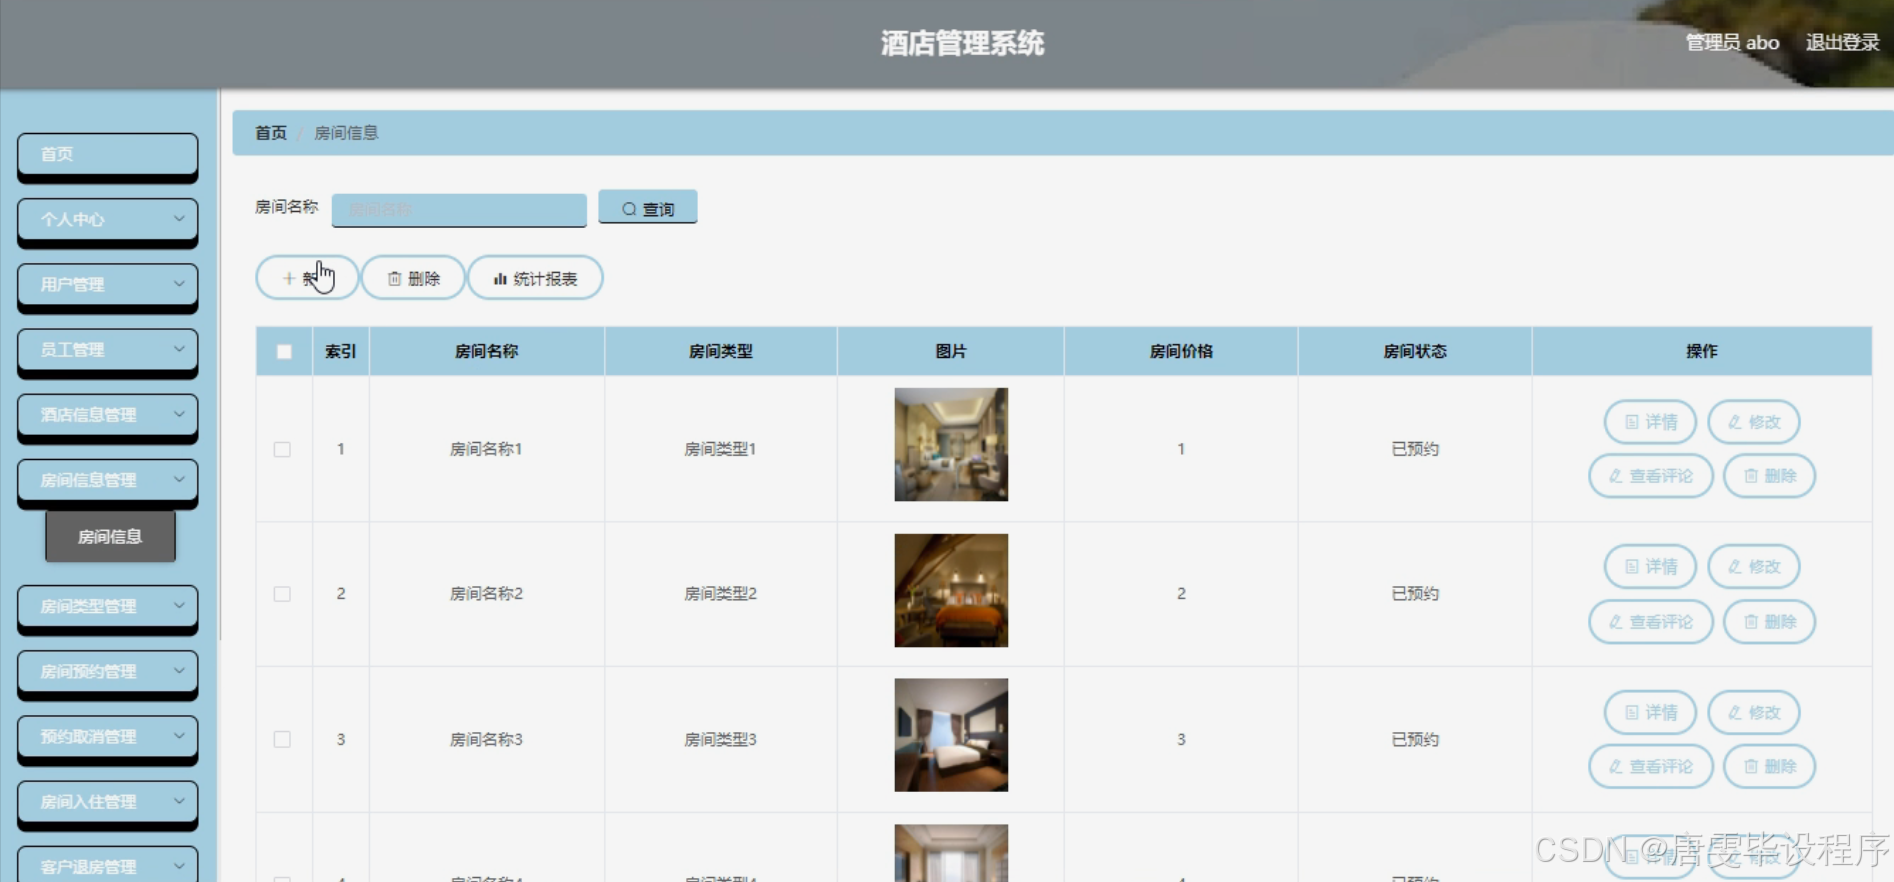Open the room image thumbnail for 房间名称3
The image size is (1894, 882).
(x=951, y=735)
